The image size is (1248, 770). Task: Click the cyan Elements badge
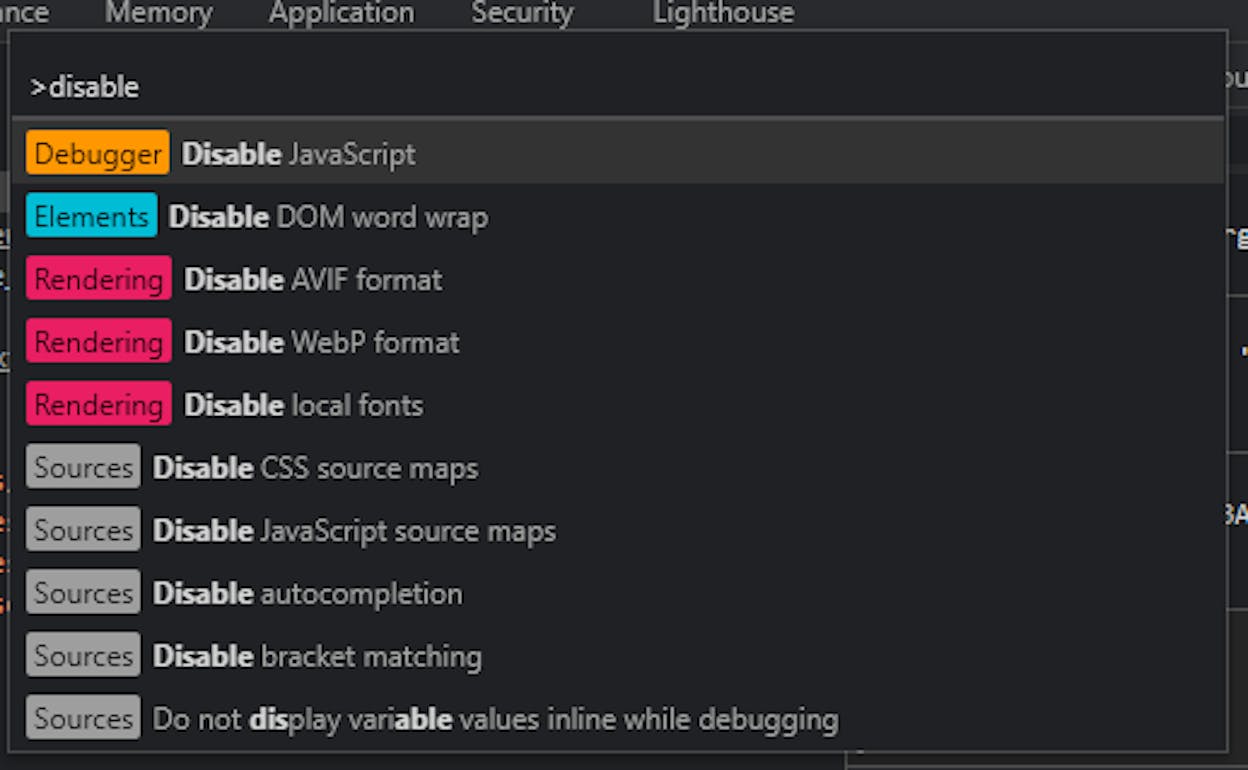[92, 216]
